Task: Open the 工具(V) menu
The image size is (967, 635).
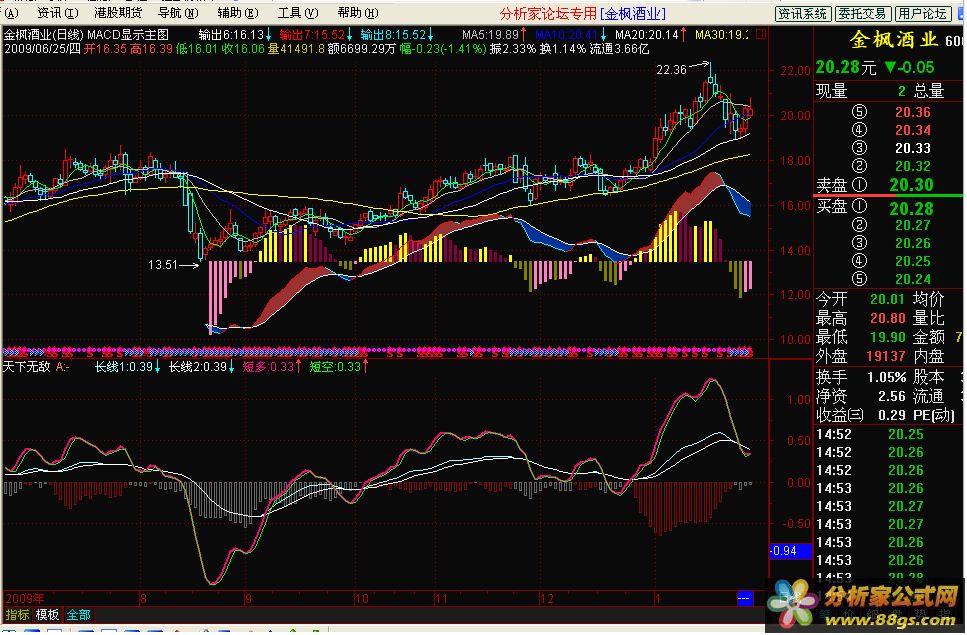Action: coord(298,12)
